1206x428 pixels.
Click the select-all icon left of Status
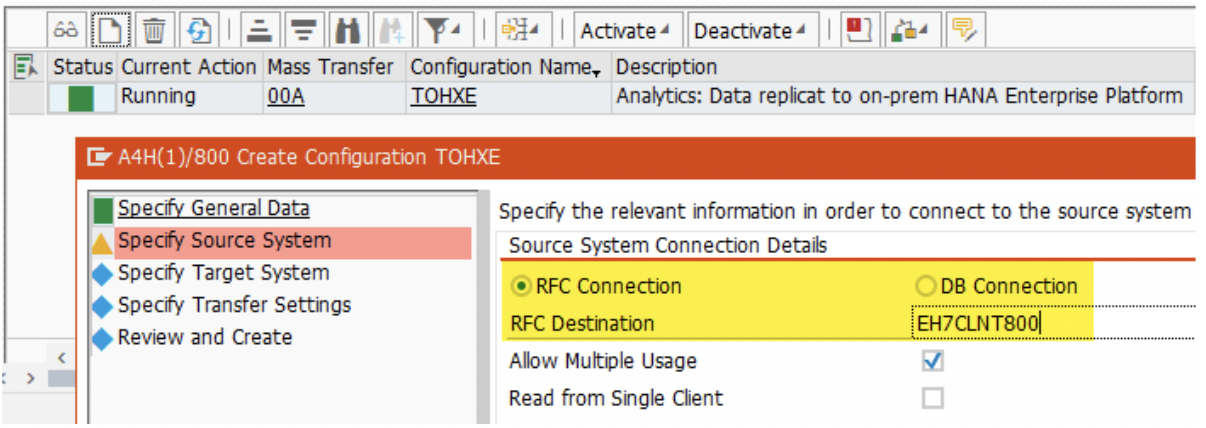pyautogui.click(x=26, y=67)
